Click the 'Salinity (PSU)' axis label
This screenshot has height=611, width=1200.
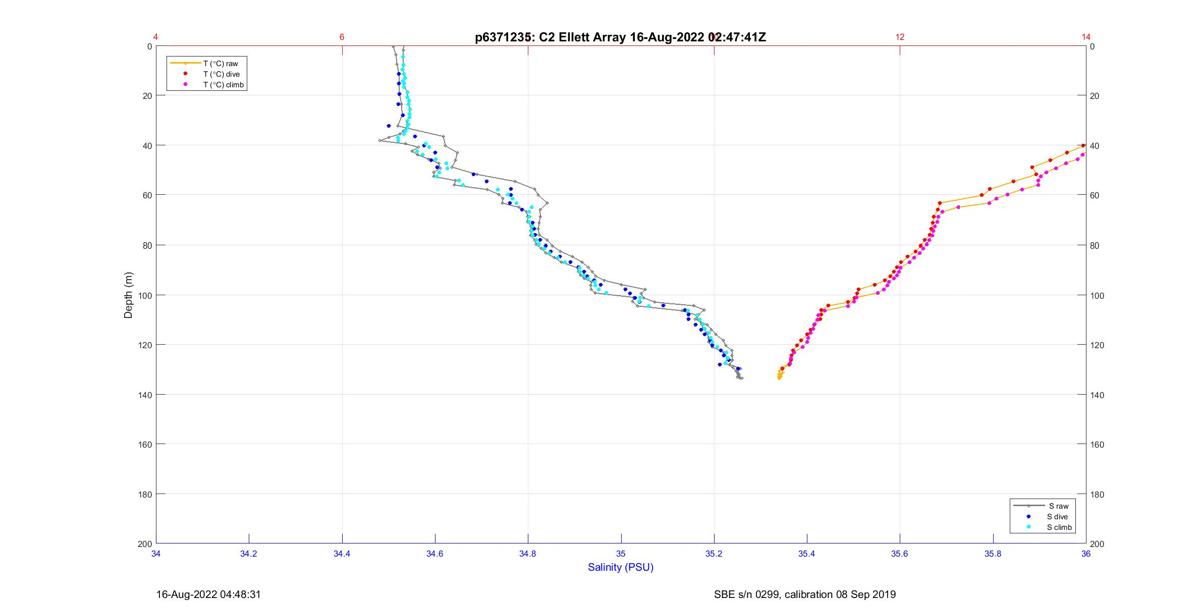[x=621, y=567]
